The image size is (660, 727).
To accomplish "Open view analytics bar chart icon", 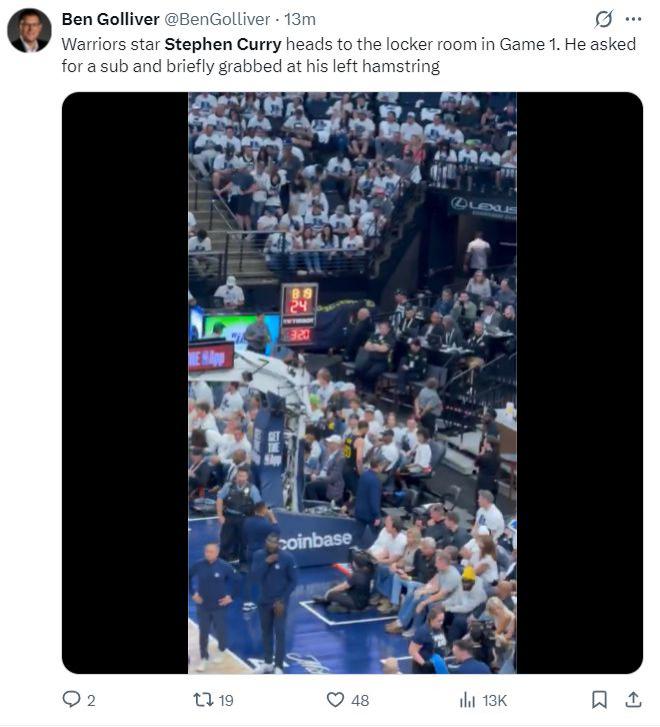I will 467,699.
